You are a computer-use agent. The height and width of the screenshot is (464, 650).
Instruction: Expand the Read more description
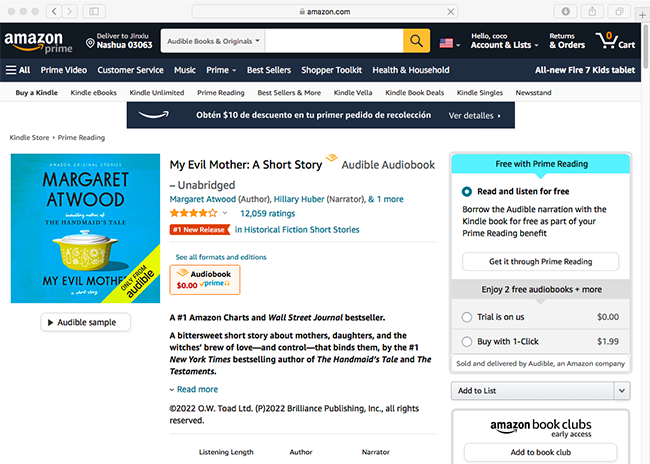click(x=193, y=389)
